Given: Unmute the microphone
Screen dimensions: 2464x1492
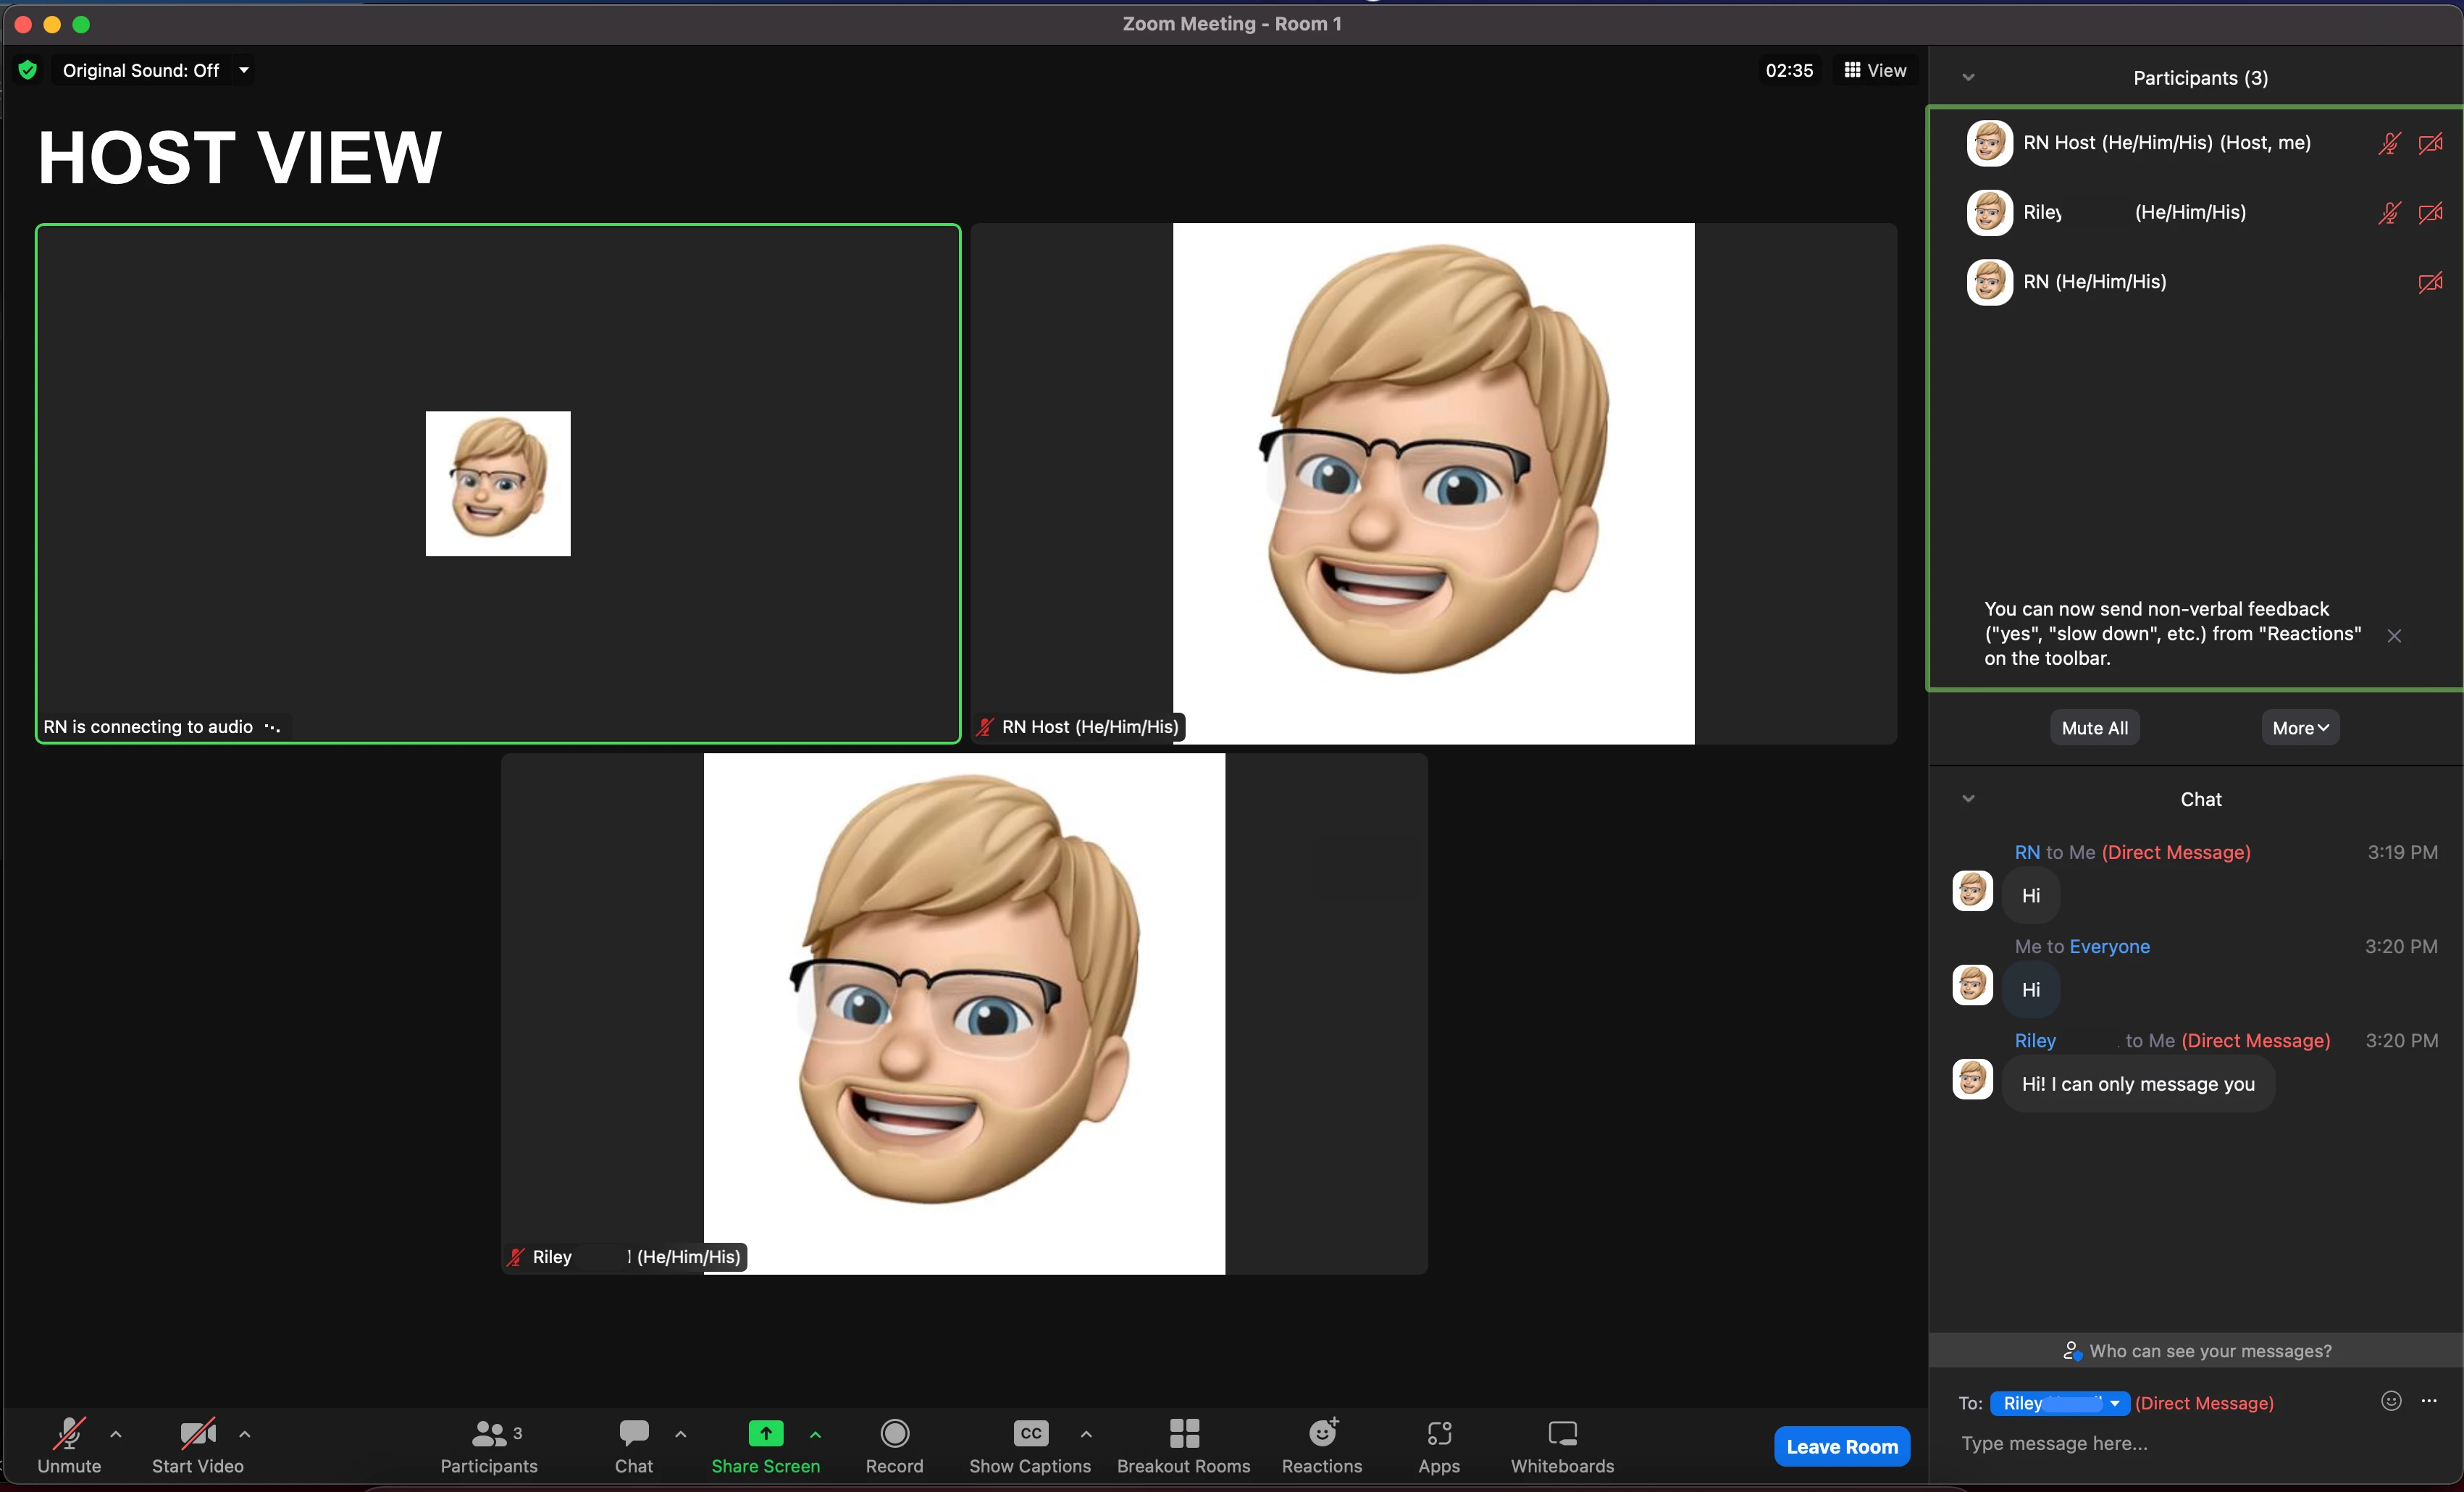Looking at the screenshot, I should 69,1435.
